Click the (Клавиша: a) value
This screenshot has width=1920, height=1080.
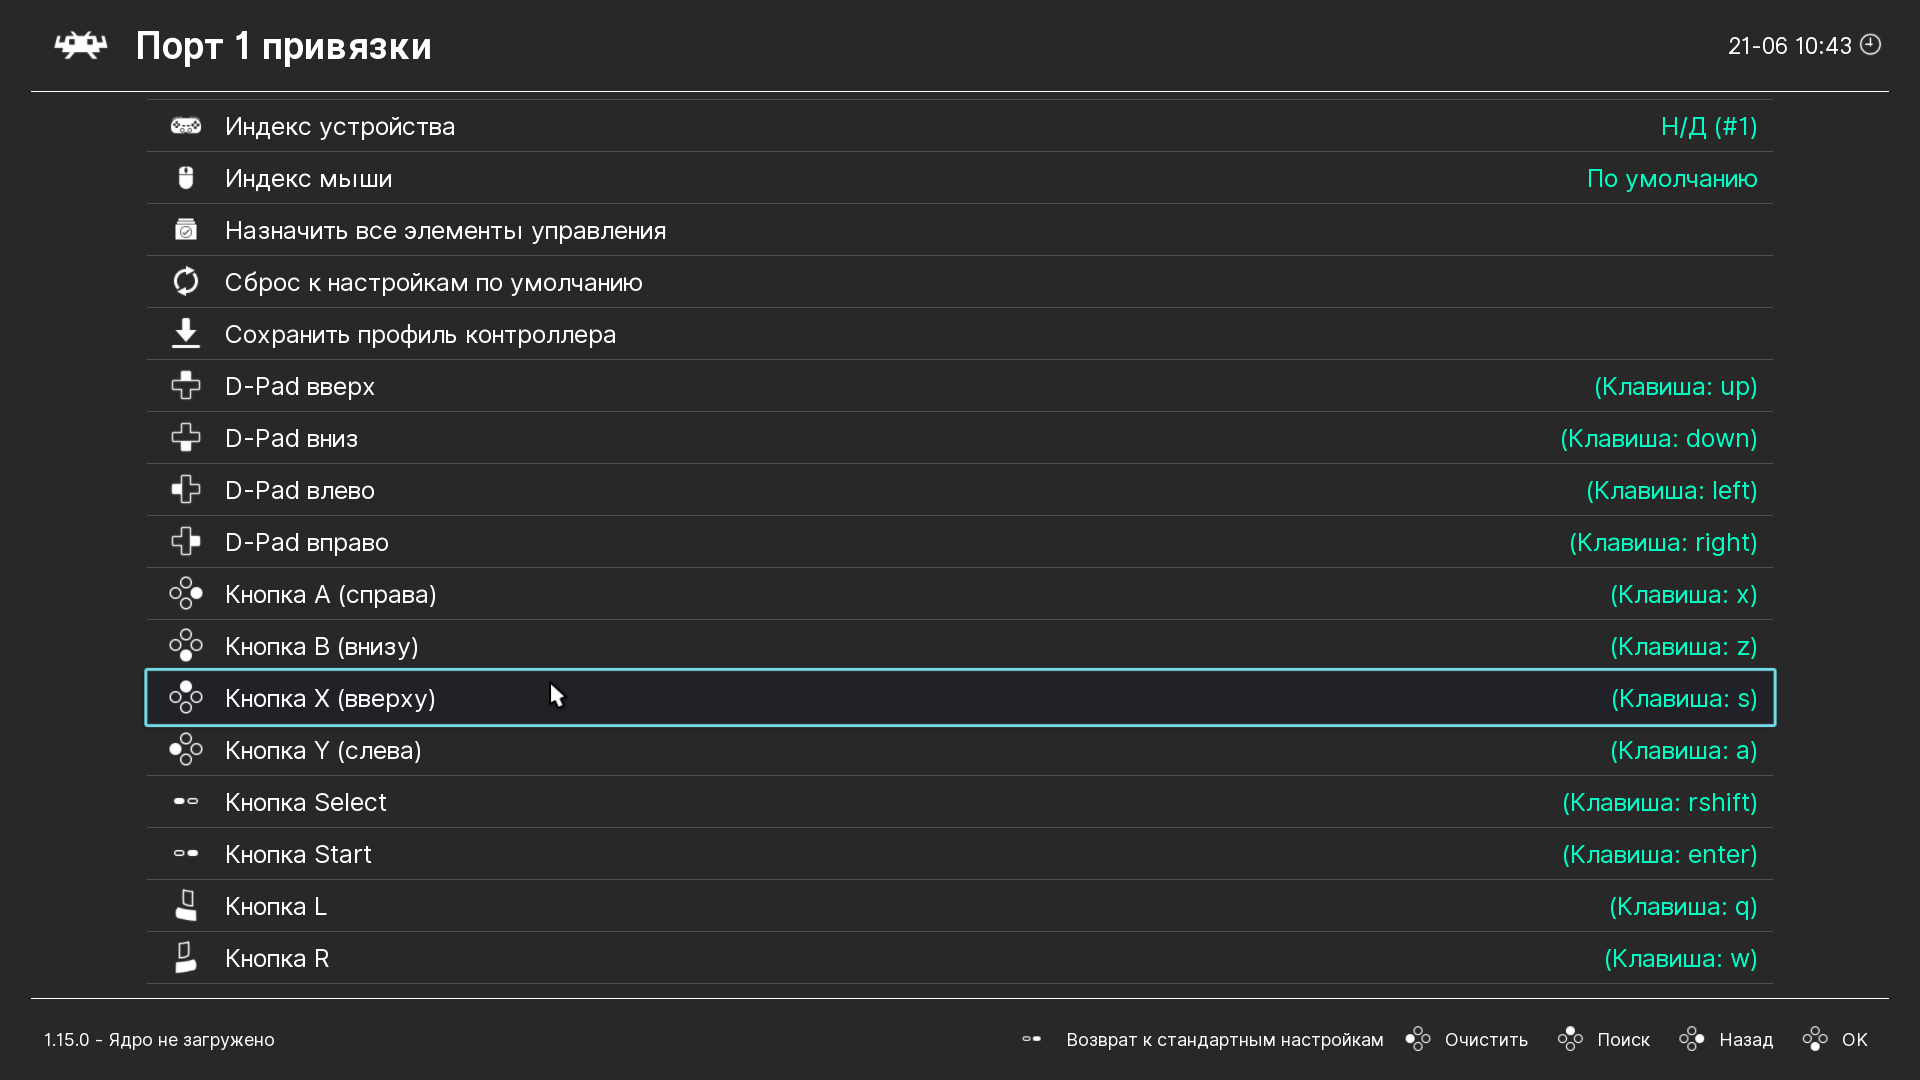point(1684,750)
